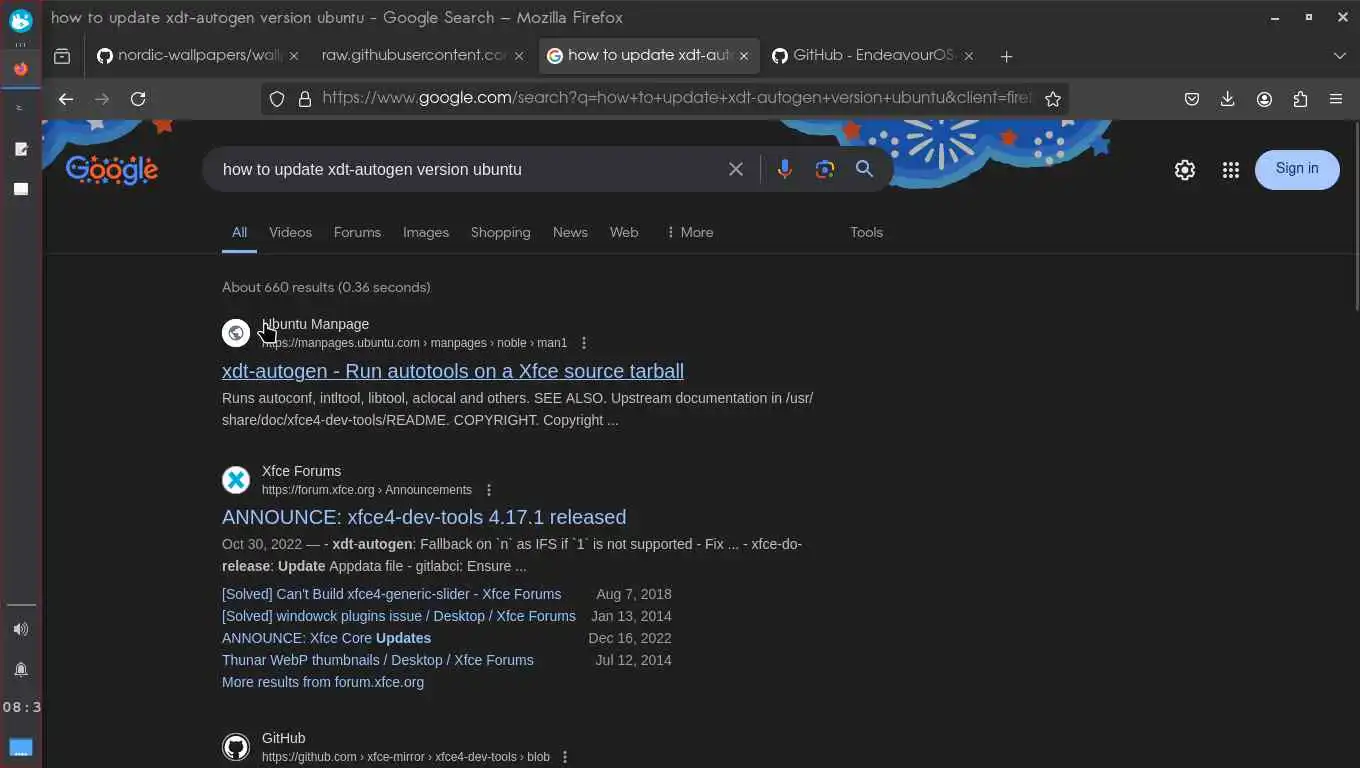
Task: Open the Extensions puzzle icon
Action: tap(1300, 99)
